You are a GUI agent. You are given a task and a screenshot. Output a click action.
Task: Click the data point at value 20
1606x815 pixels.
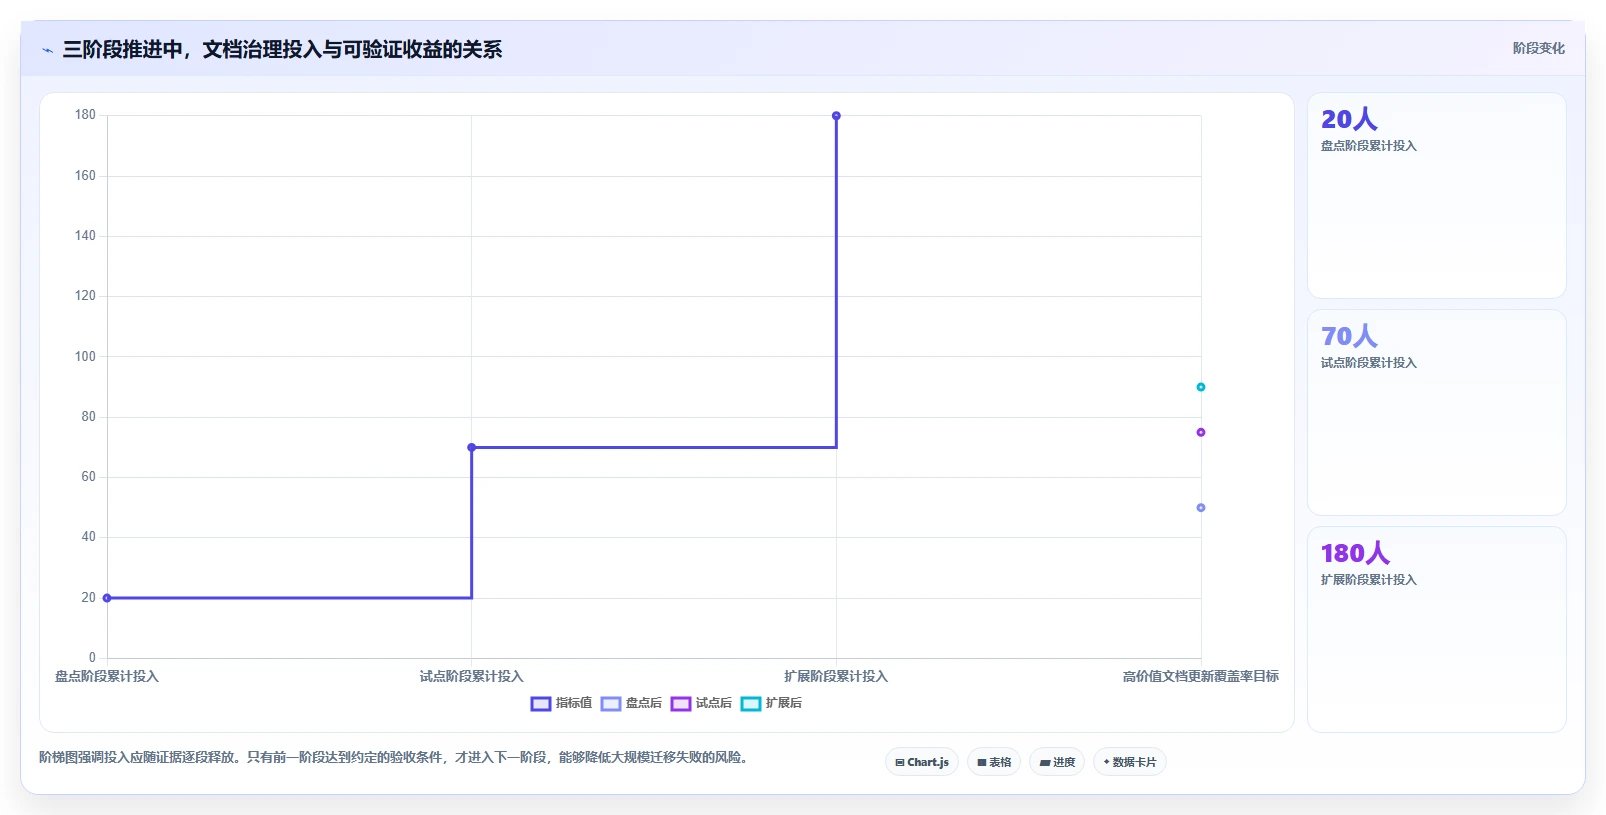tap(107, 598)
